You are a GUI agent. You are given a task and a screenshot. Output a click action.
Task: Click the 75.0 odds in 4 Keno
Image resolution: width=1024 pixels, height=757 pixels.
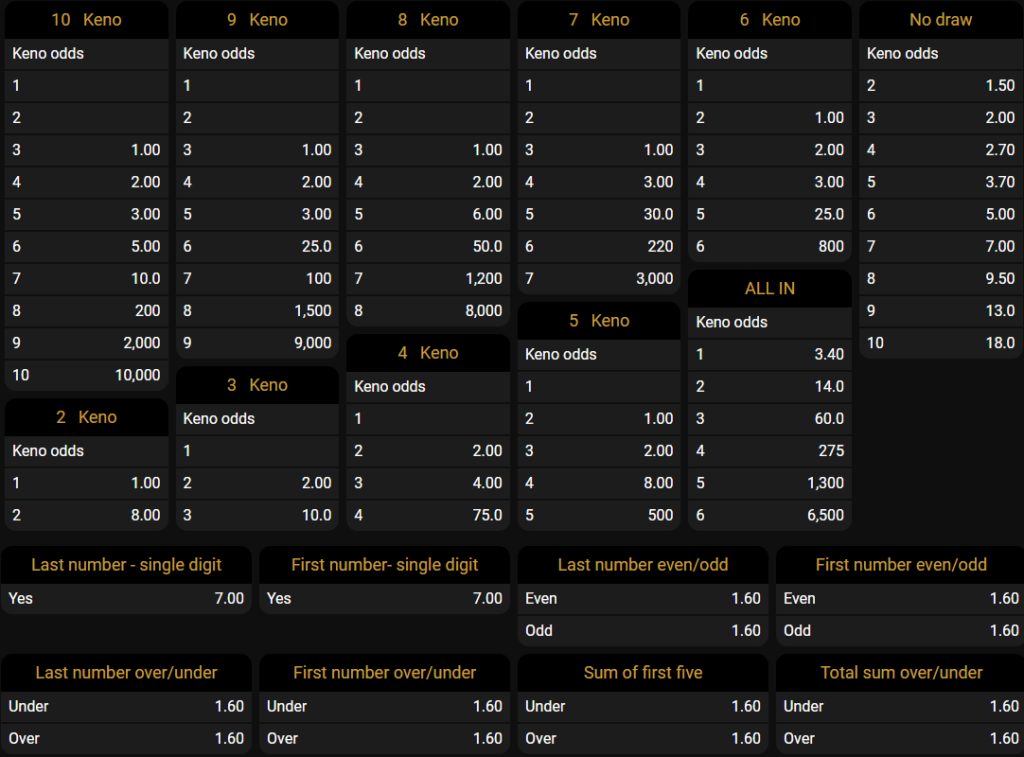pos(487,515)
